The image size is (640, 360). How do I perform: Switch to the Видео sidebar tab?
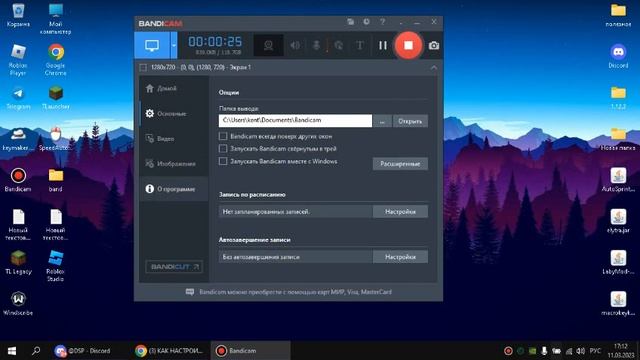point(173,139)
